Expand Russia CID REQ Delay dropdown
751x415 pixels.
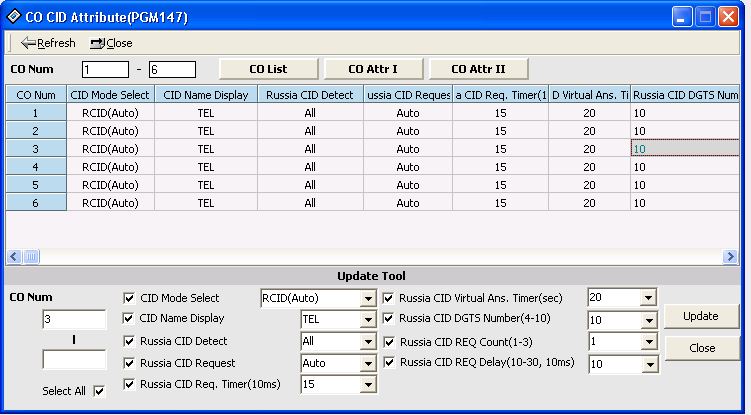point(647,364)
